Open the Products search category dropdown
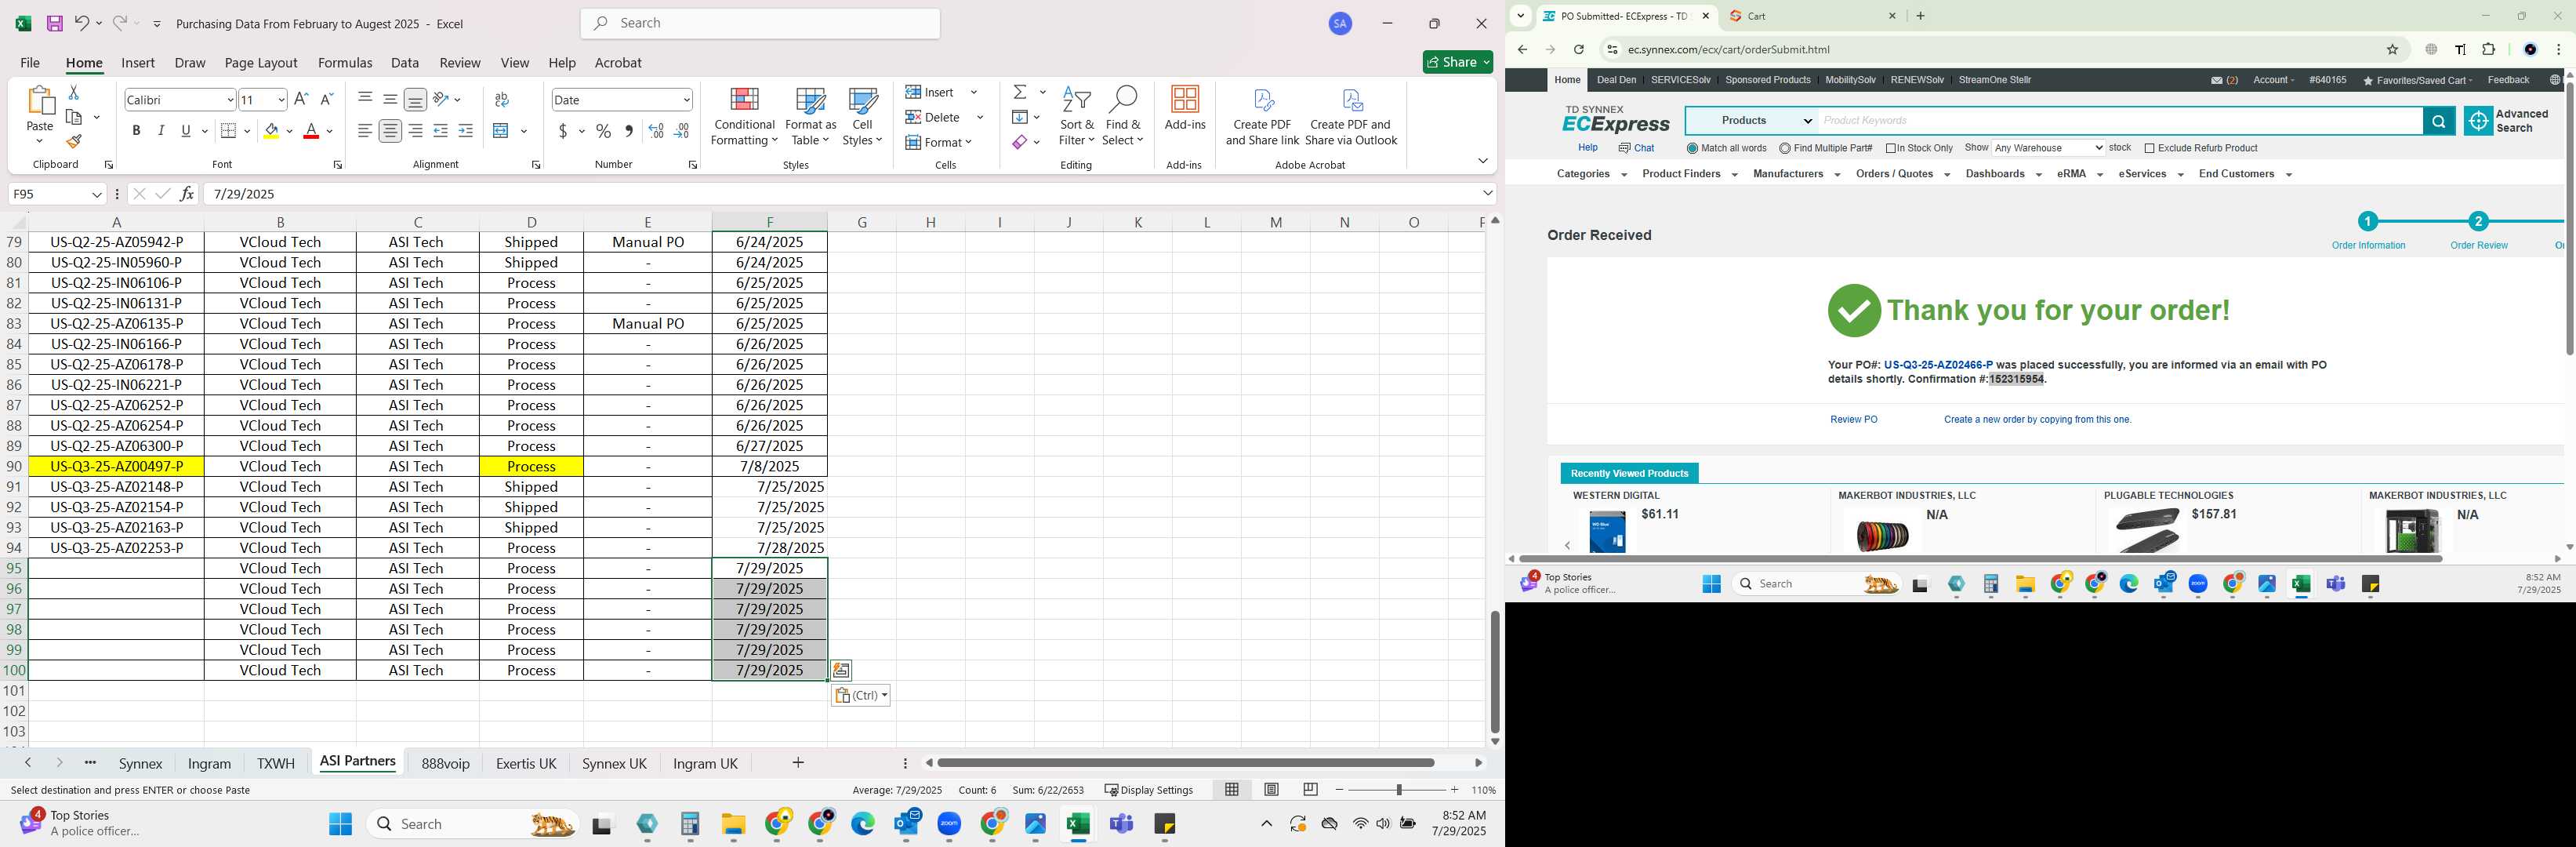The image size is (2576, 847). (x=1752, y=121)
